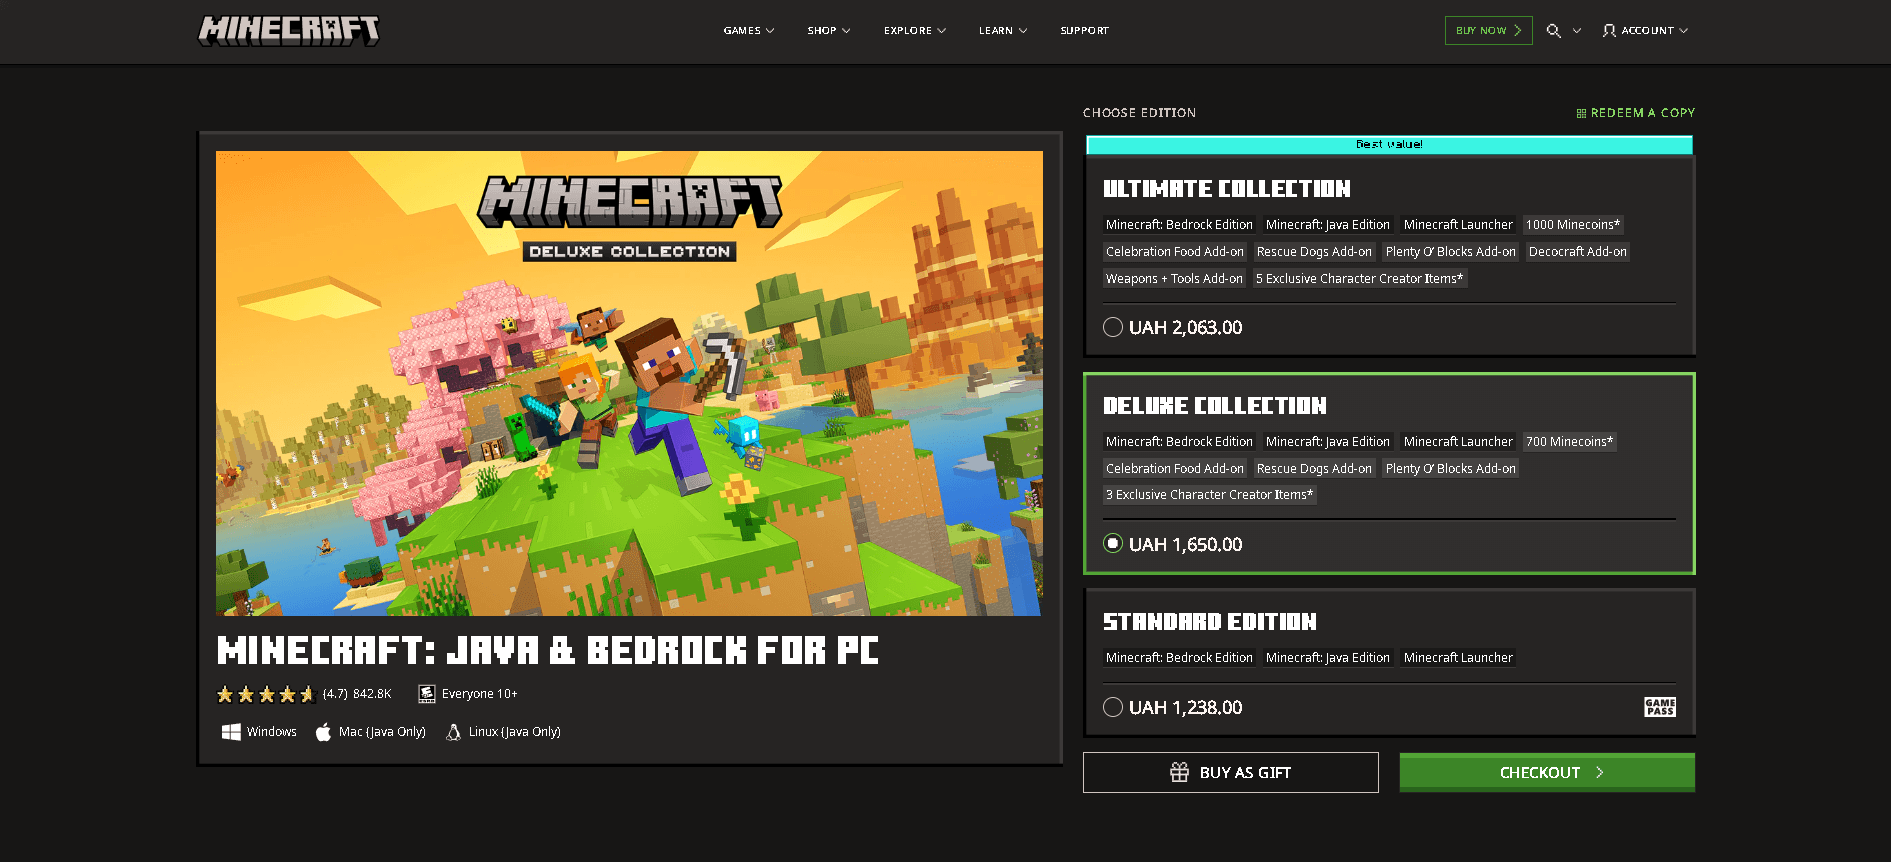The width and height of the screenshot is (1891, 862).
Task: Click the 5 Exclusive Character Creator Items tag
Action: point(1360,279)
